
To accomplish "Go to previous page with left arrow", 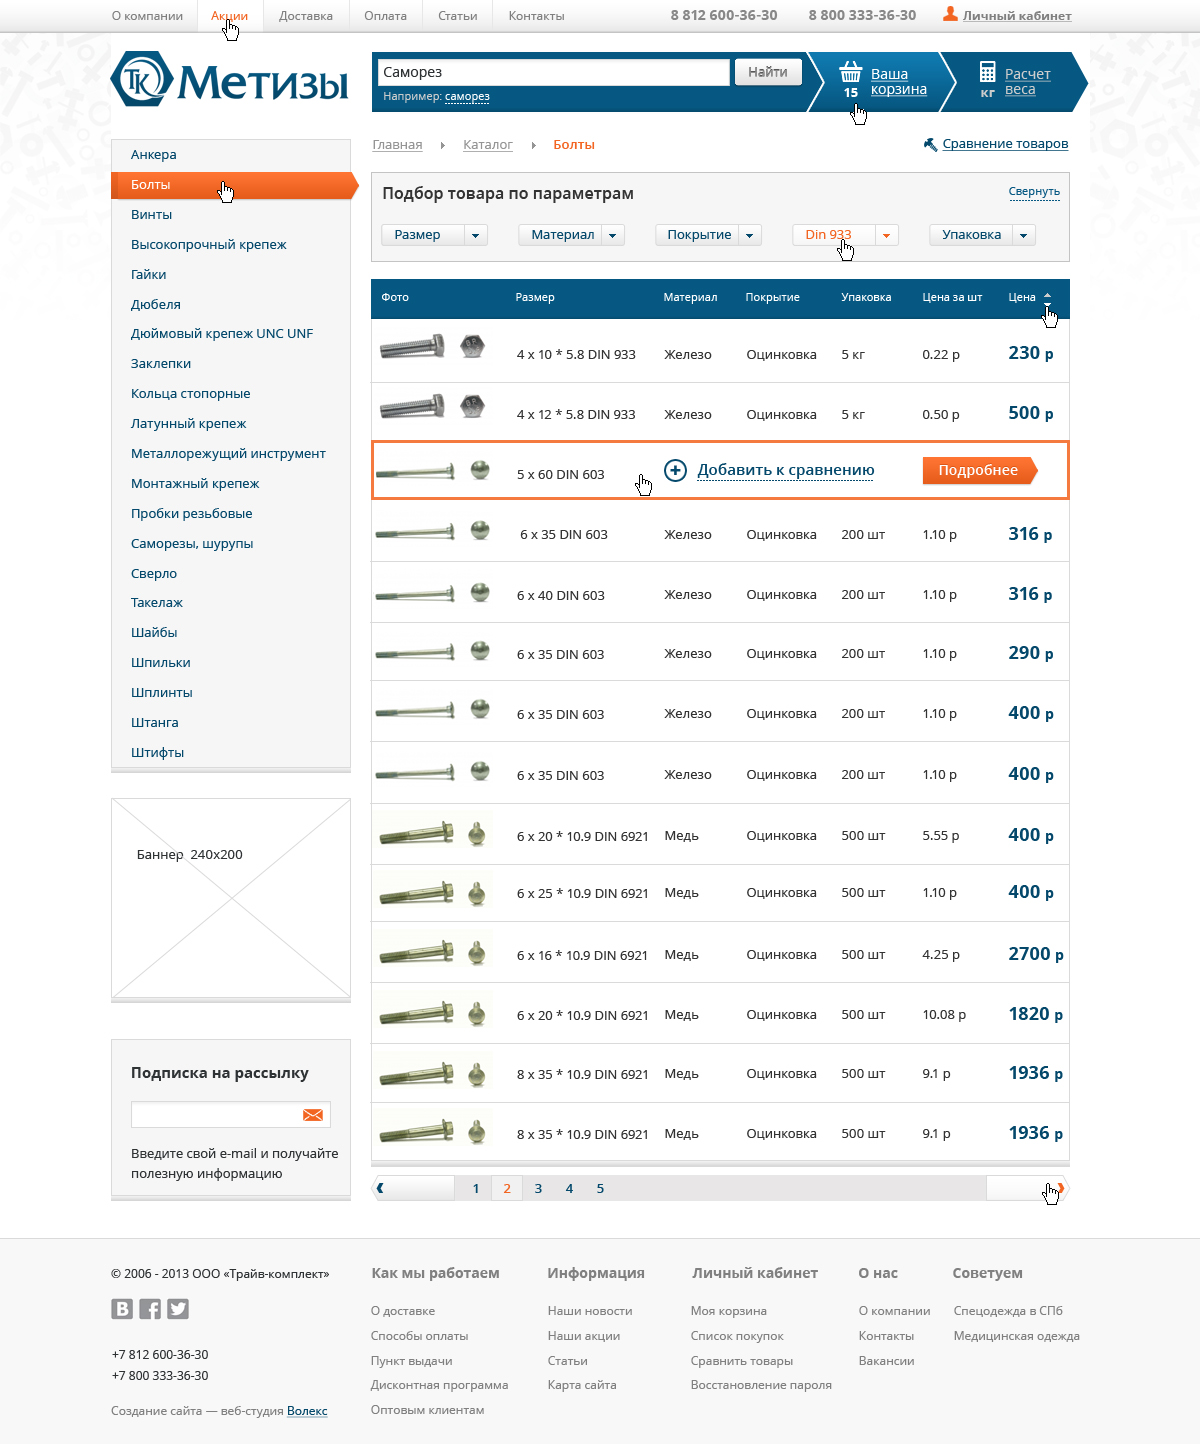I will [380, 1188].
